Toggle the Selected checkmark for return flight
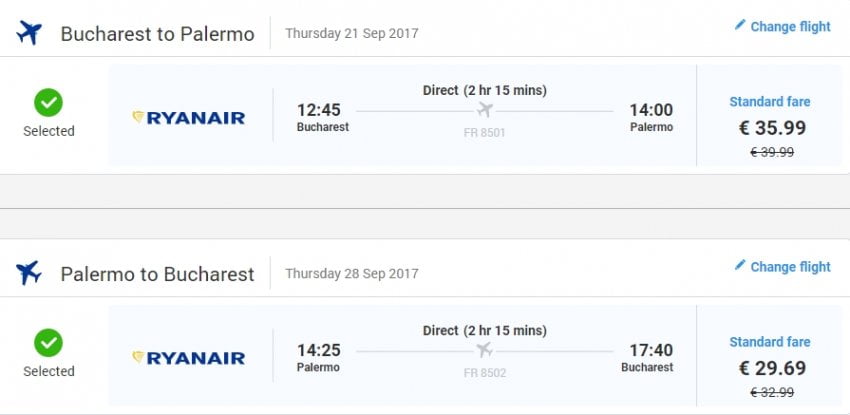This screenshot has height=415, width=850. 48,343
